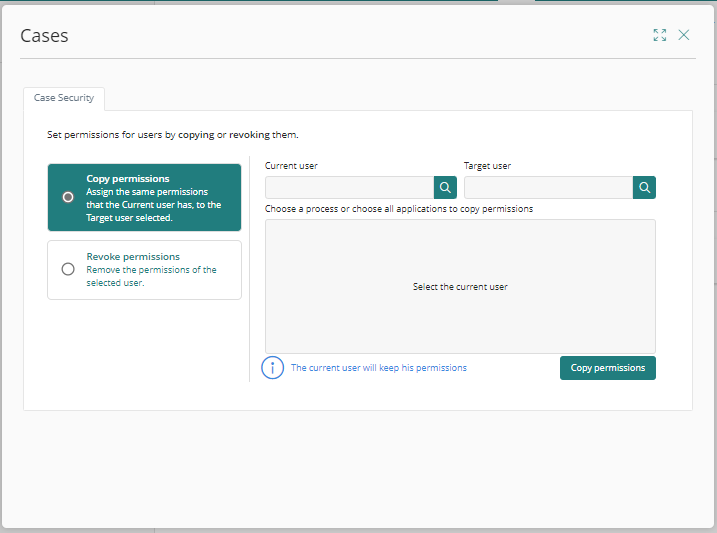Click the Cases dialog title
Image resolution: width=717 pixels, height=533 pixels.
click(44, 36)
